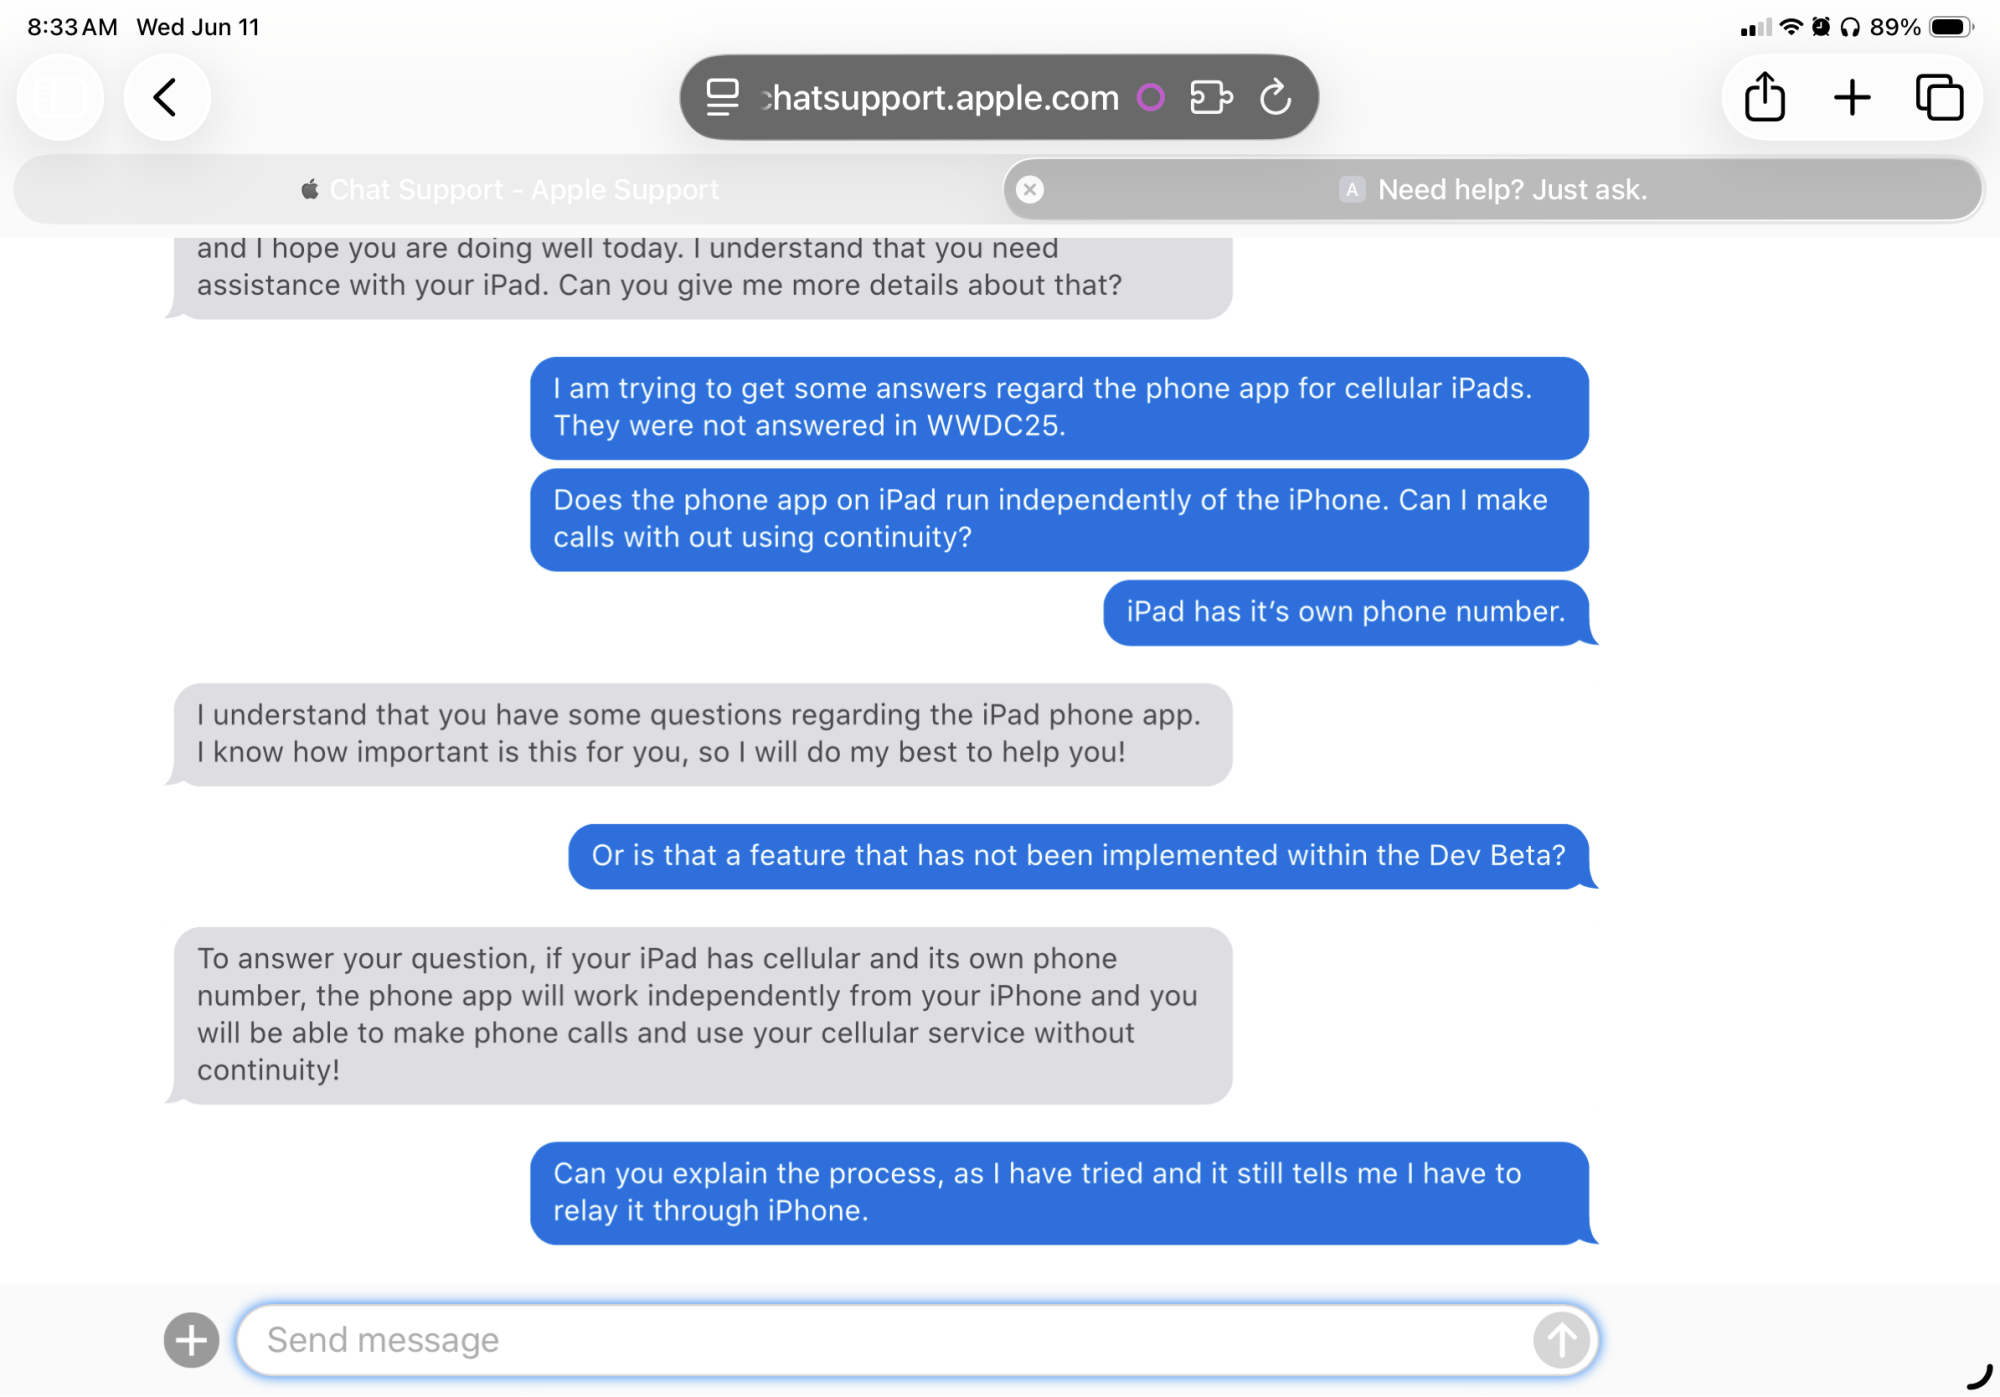Close the "Need help? Just ask." tab

coord(1030,190)
